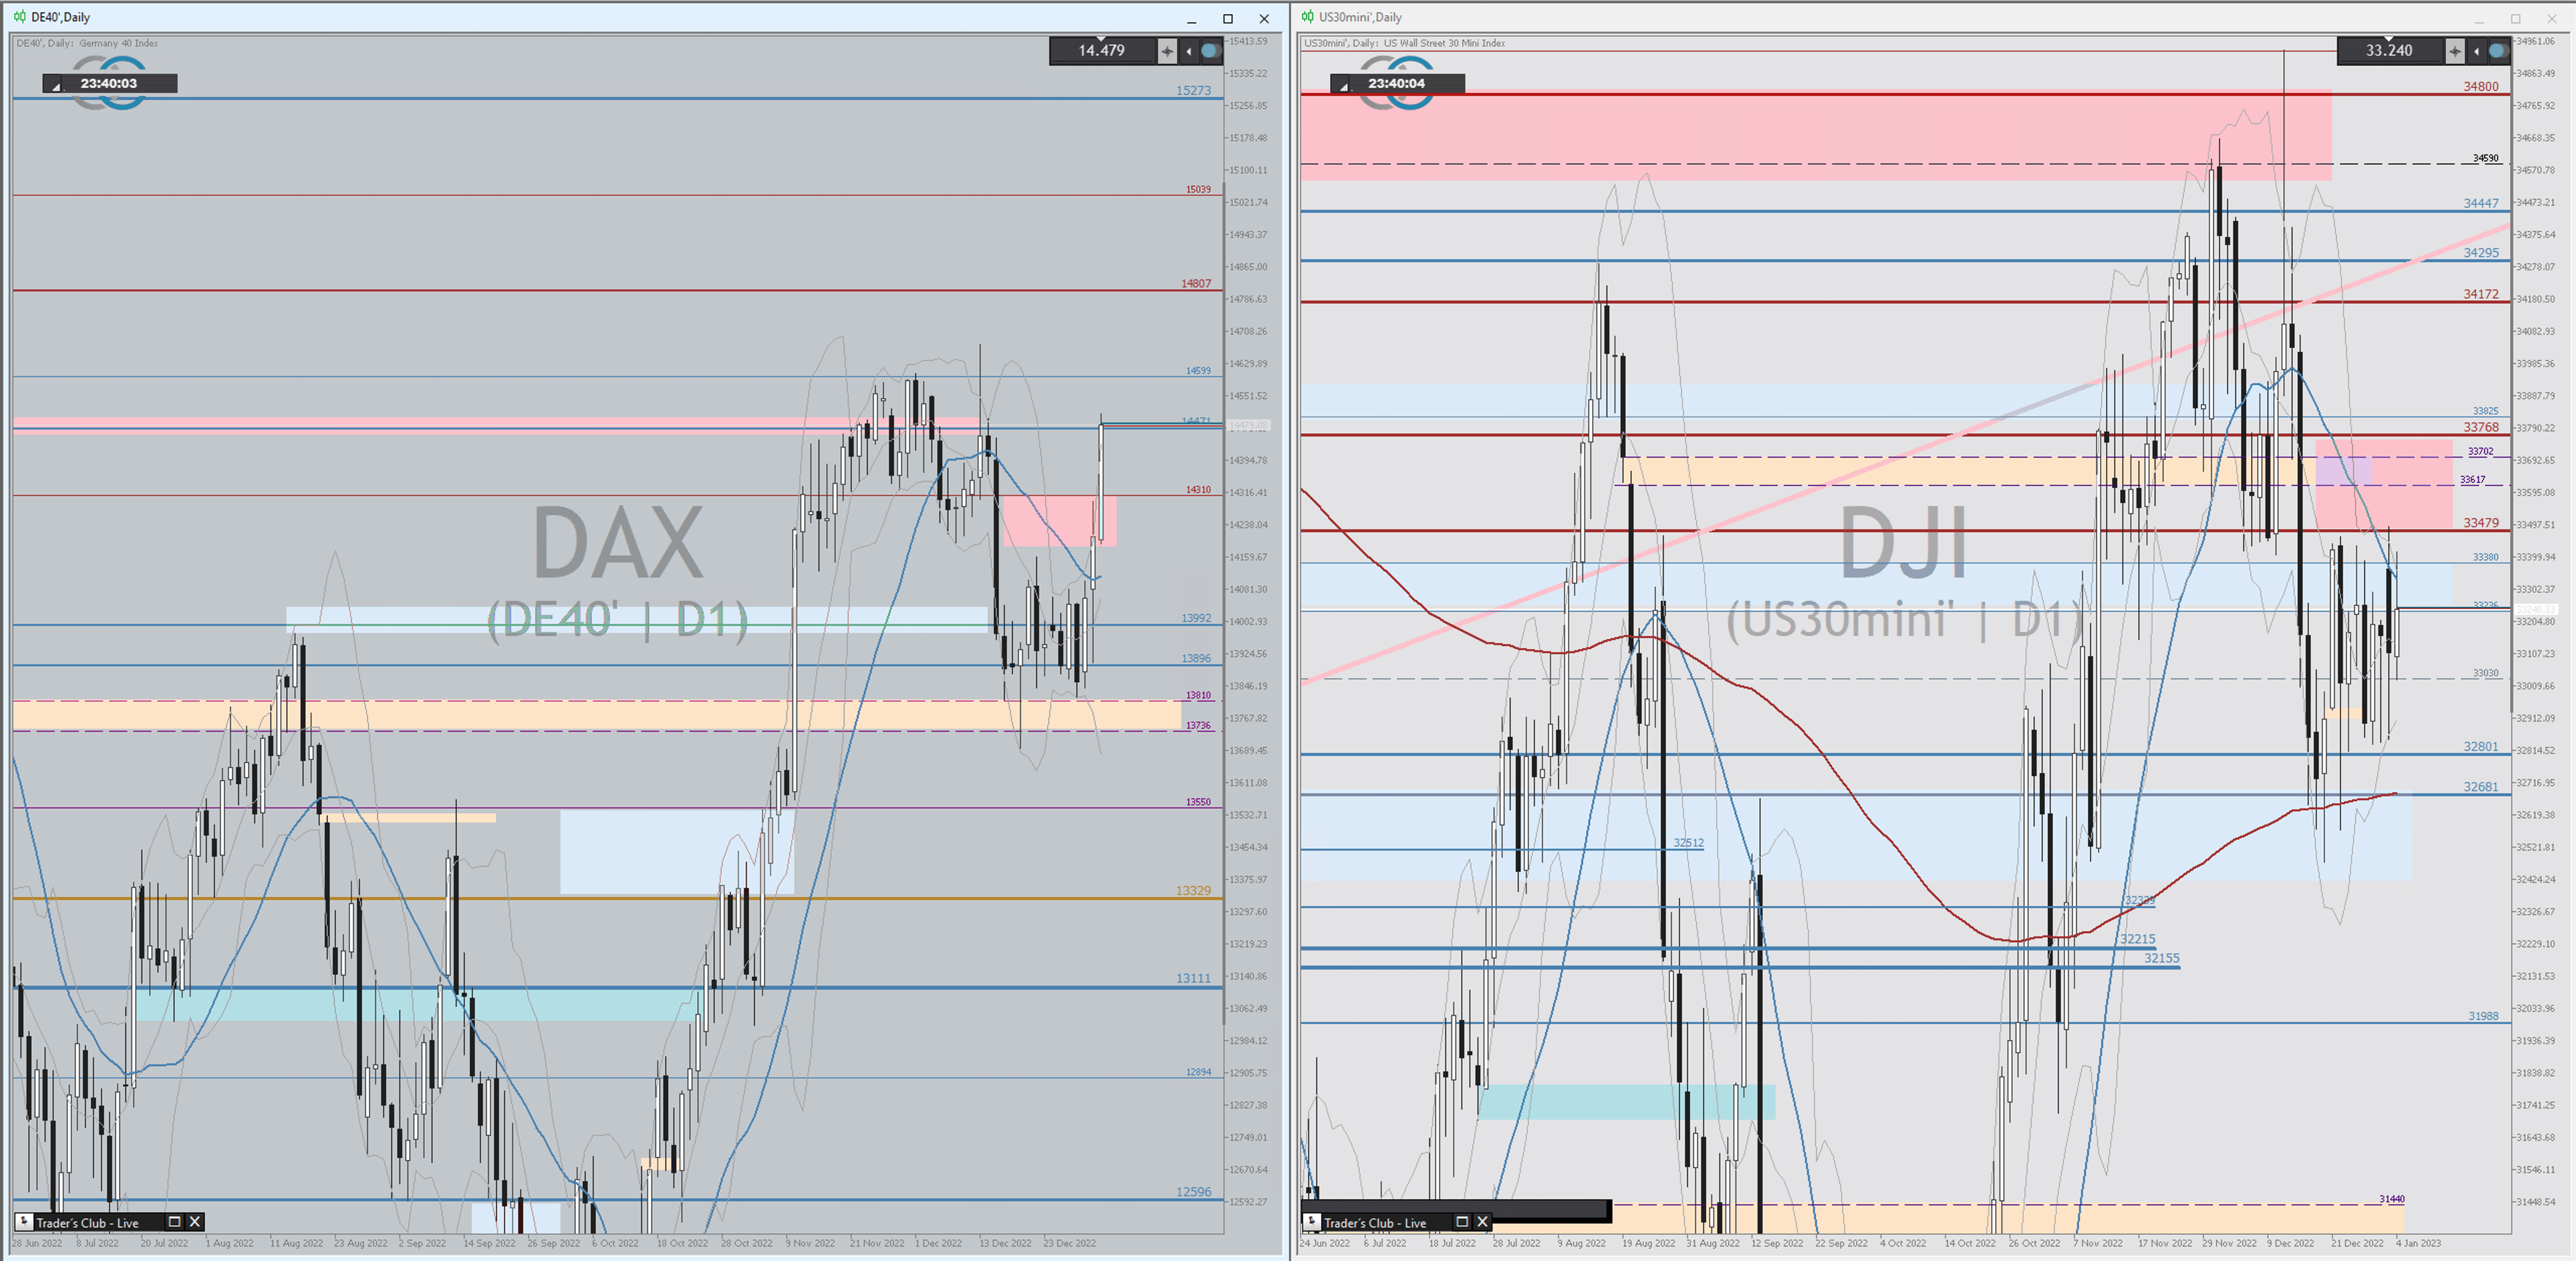Expand the US30mini clock panel corner triangle

1344,87
